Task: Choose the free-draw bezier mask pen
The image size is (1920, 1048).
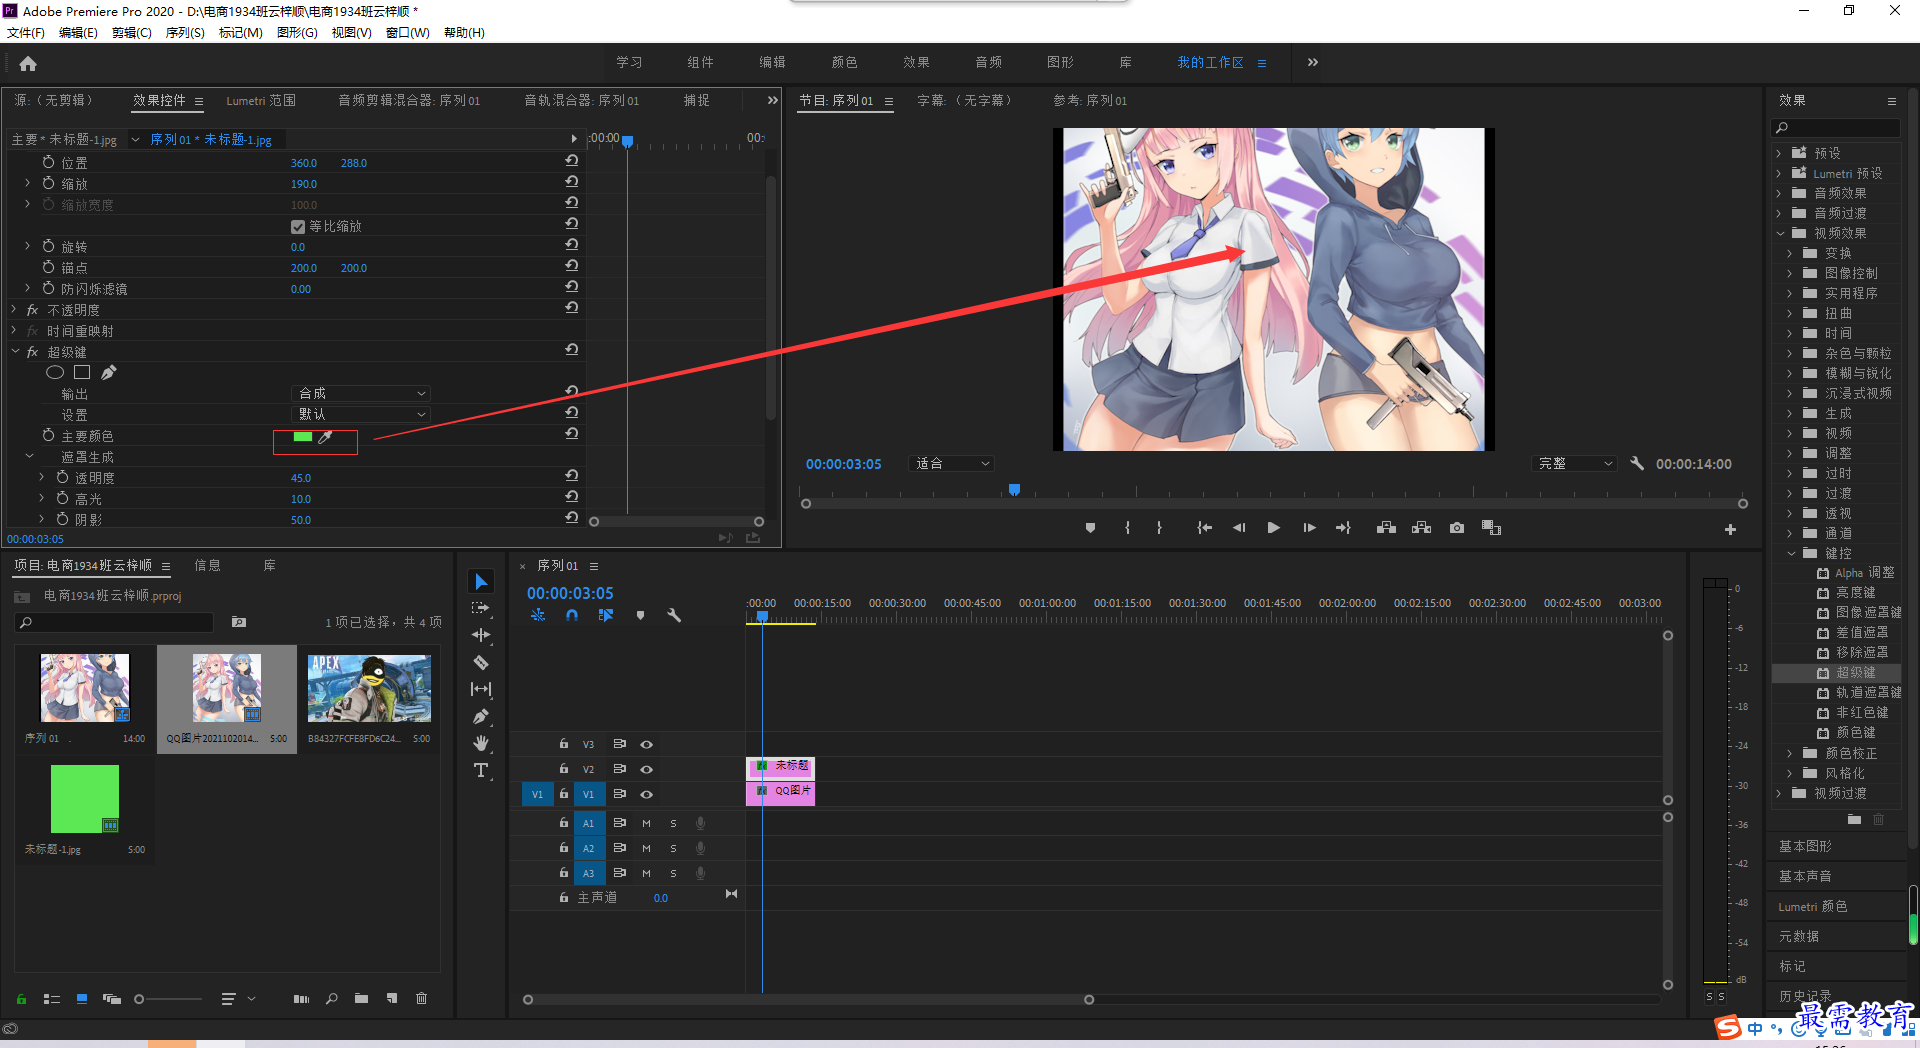Action: [x=109, y=372]
